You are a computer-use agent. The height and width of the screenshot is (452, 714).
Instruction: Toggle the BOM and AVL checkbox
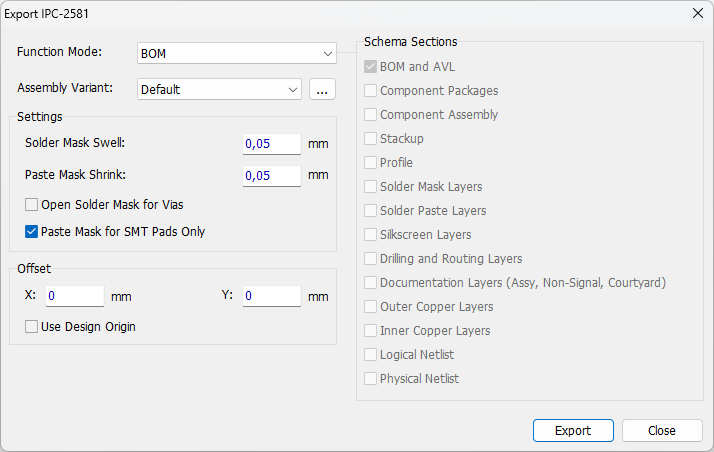tap(370, 67)
